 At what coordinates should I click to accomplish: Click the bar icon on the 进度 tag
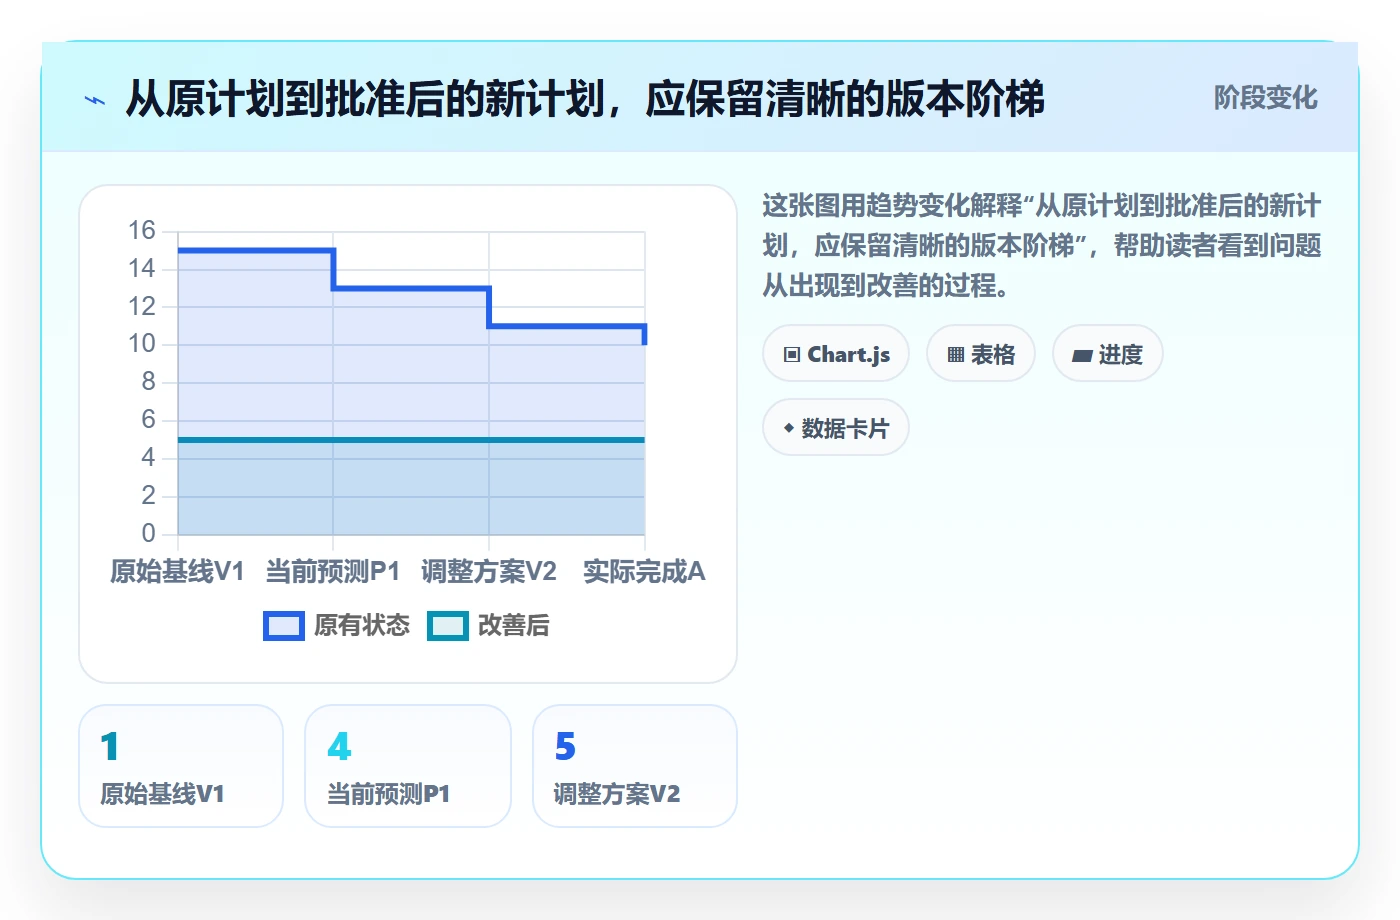[1082, 355]
